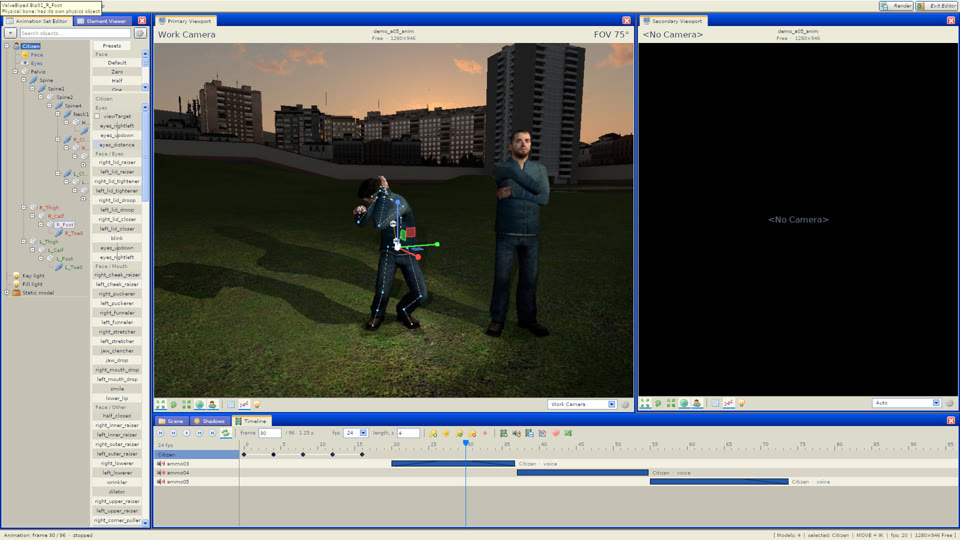960x540 pixels.
Task: Toggle the square icon in Primary Viewport toolbar
Action: 231,405
